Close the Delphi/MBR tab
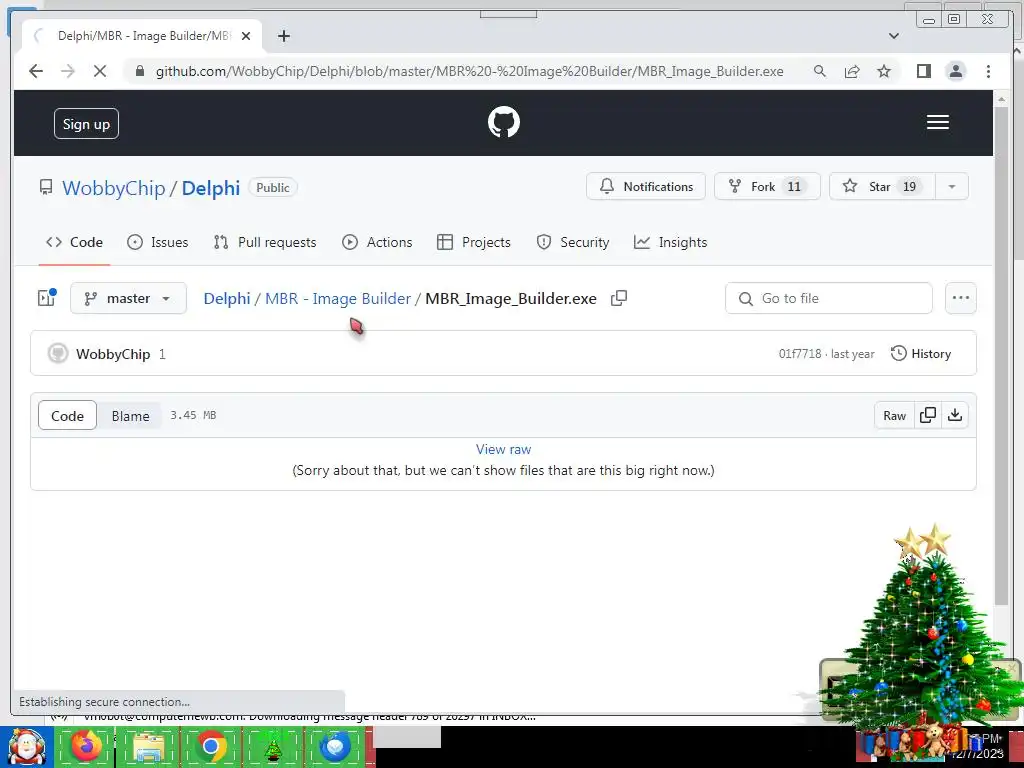The image size is (1024, 768). (246, 36)
